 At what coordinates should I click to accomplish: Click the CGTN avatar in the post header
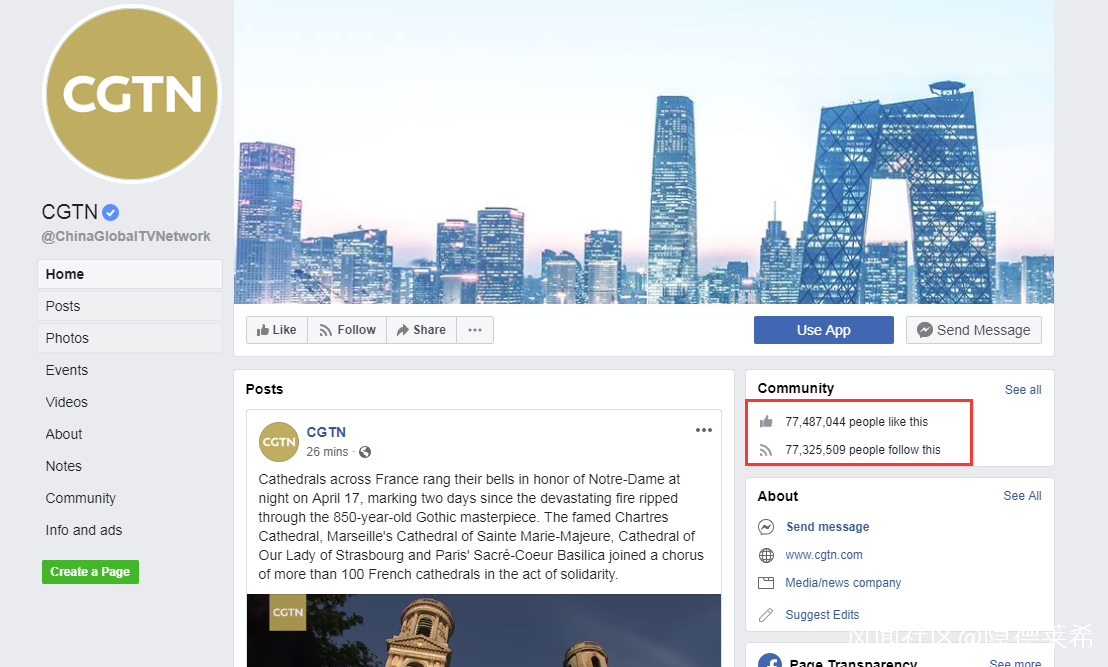click(279, 442)
